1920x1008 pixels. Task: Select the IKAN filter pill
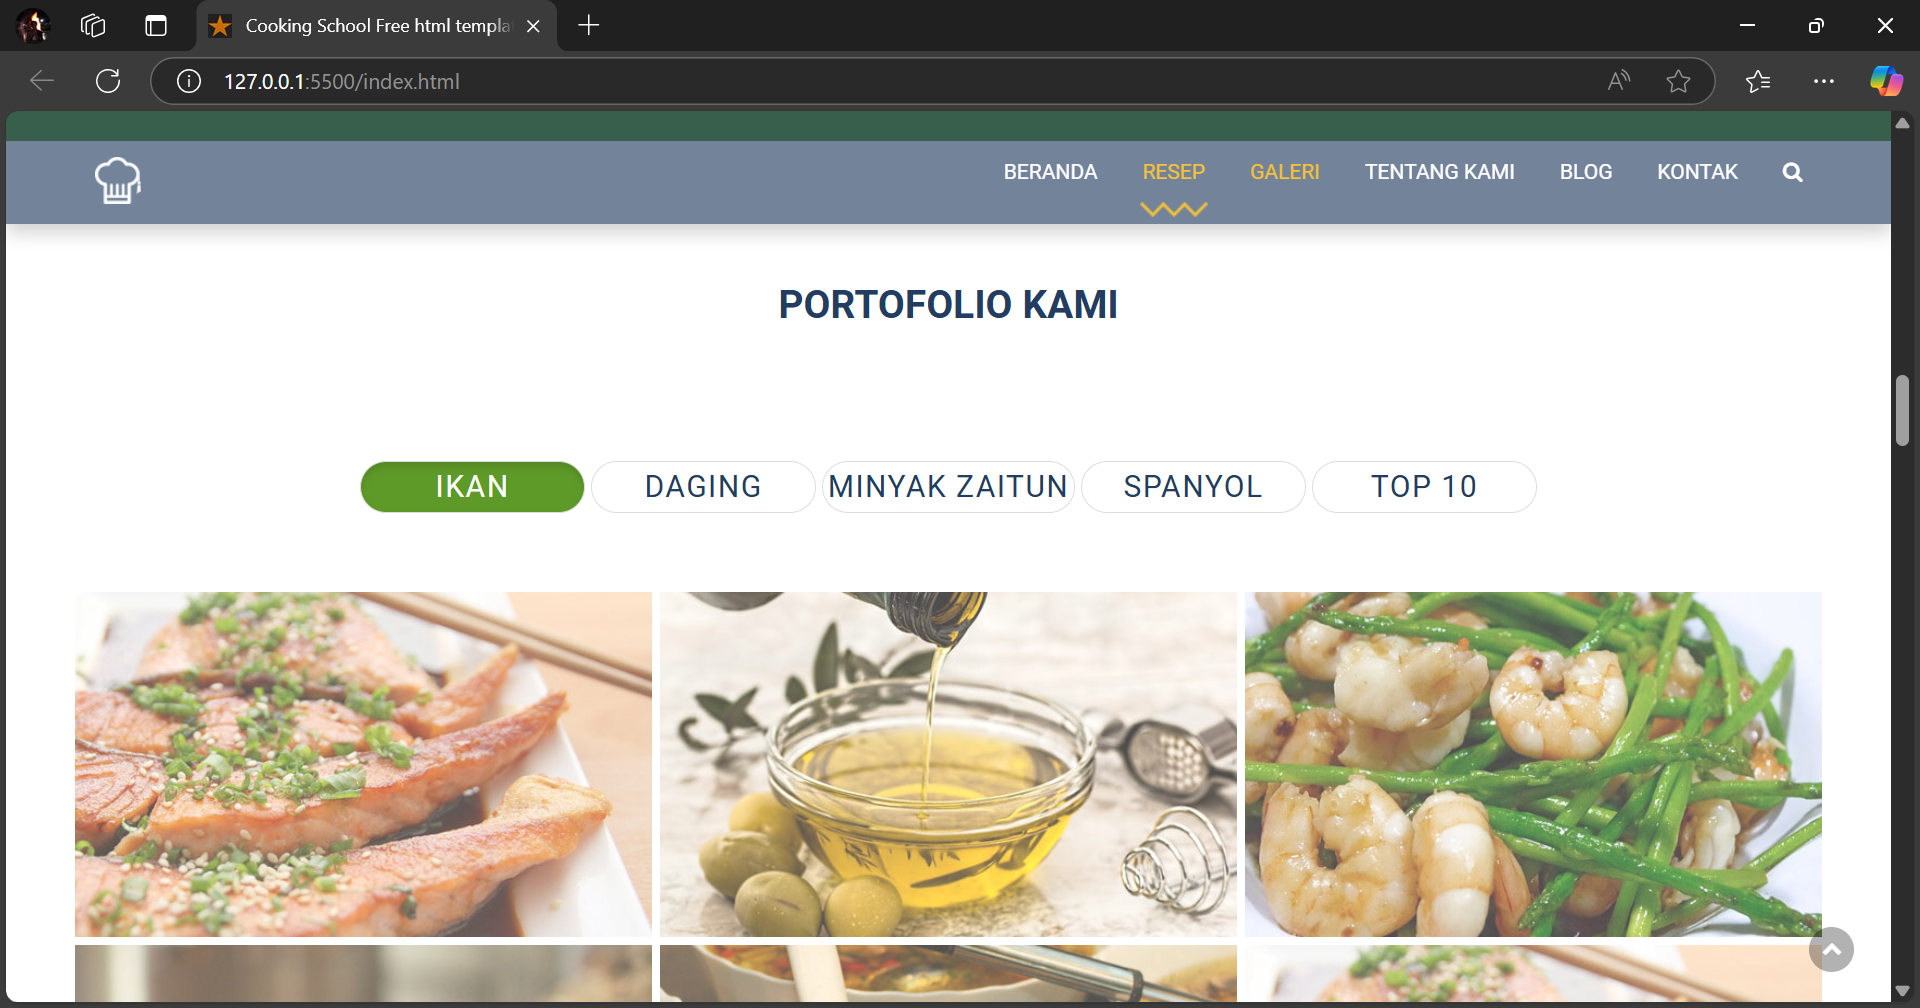472,487
